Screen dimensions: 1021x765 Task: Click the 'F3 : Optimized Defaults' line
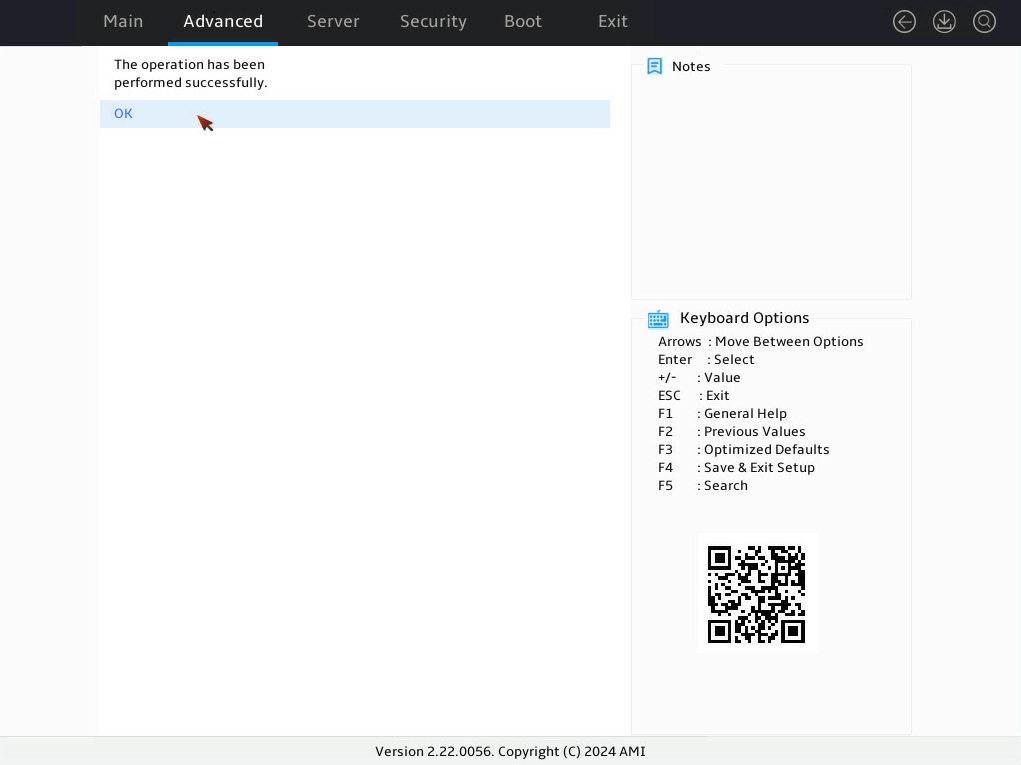pos(744,449)
